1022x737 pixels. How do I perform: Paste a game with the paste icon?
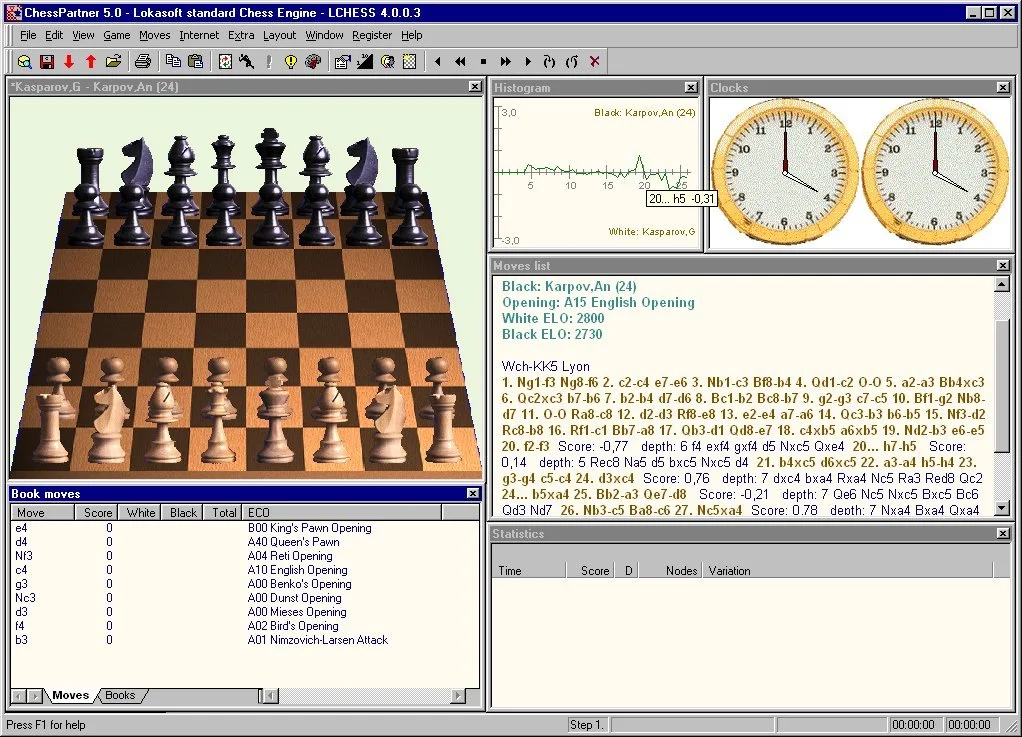pos(194,61)
